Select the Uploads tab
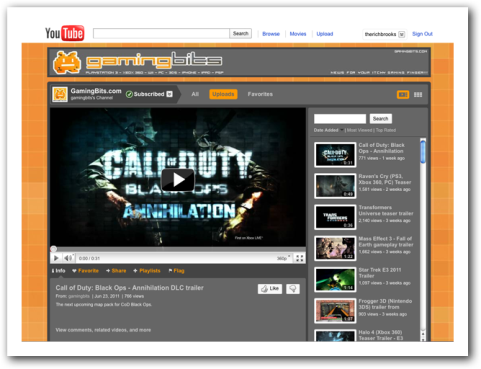Image resolution: width=481 pixels, height=369 pixels. click(x=223, y=94)
